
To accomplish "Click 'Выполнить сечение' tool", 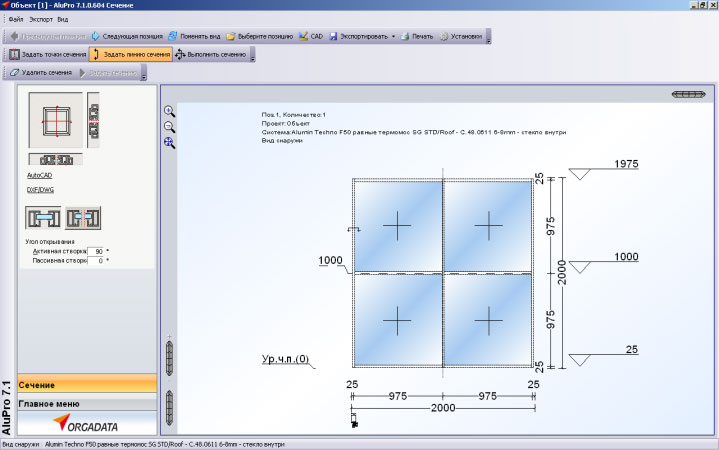I will pos(210,55).
